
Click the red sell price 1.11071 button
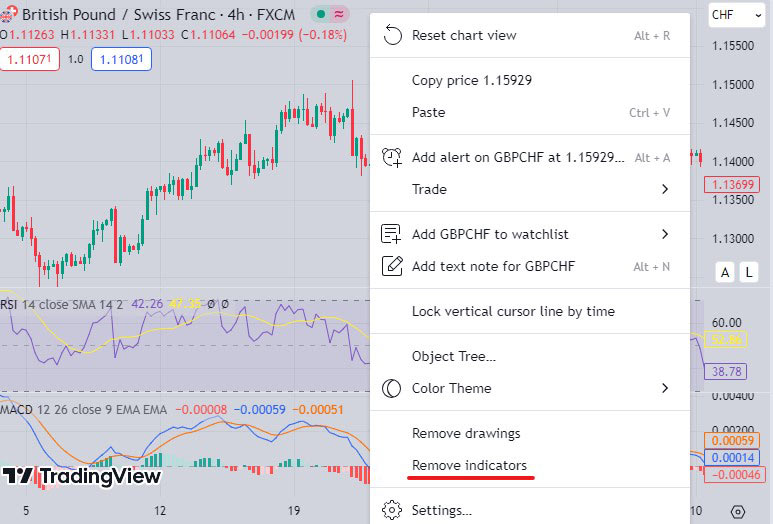pyautogui.click(x=30, y=59)
